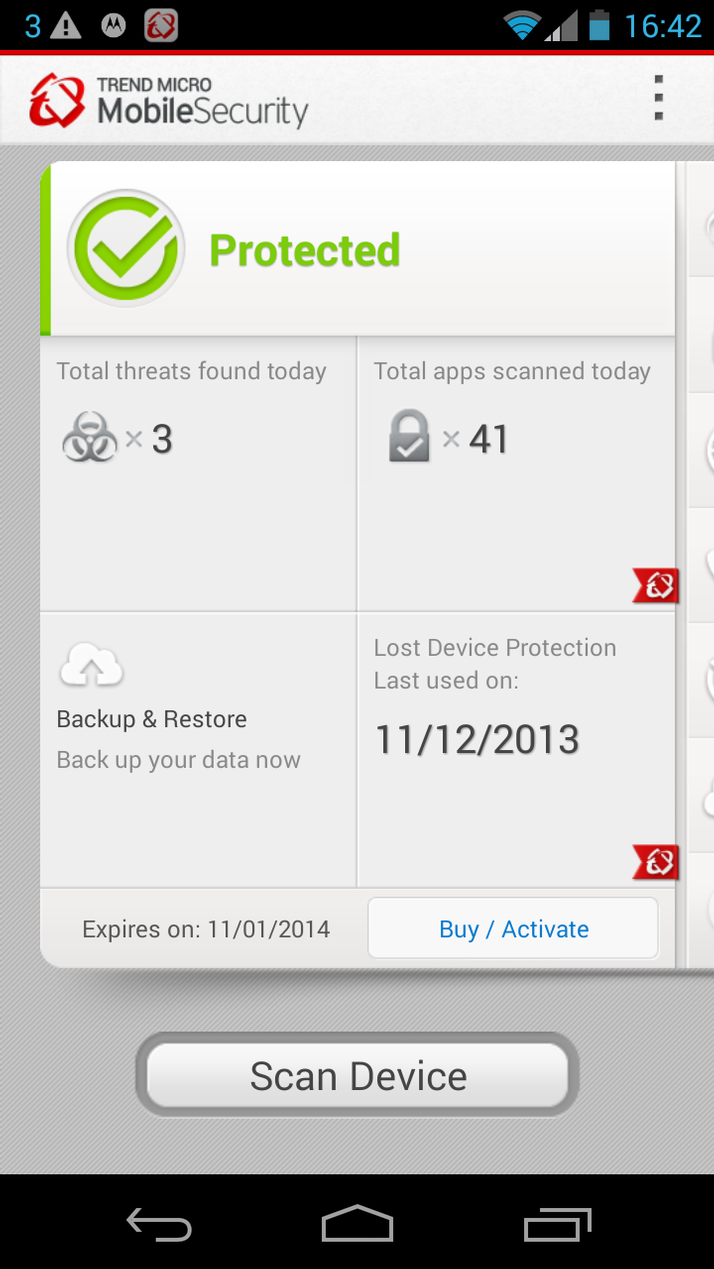Open Total apps scanned today tile
714x1269 pixels.
point(514,473)
